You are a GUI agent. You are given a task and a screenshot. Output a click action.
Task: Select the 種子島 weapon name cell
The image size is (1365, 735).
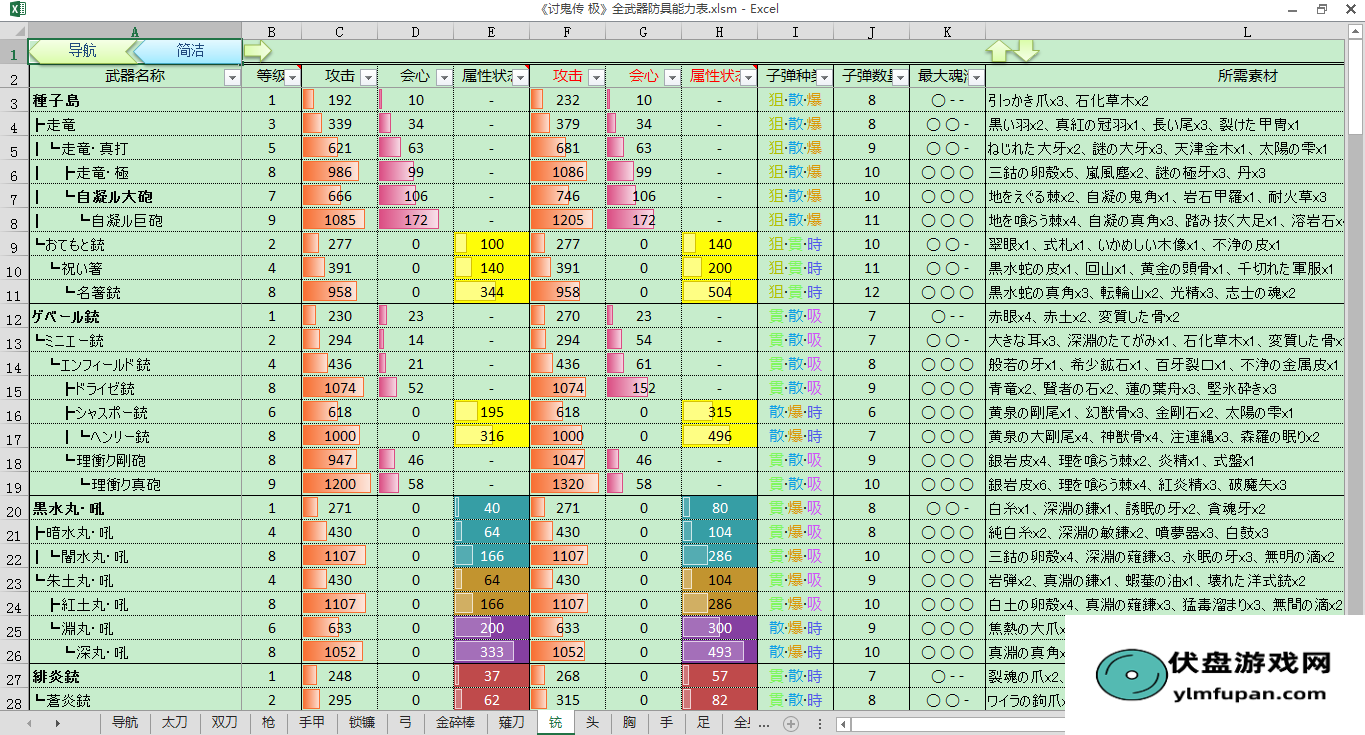click(135, 100)
